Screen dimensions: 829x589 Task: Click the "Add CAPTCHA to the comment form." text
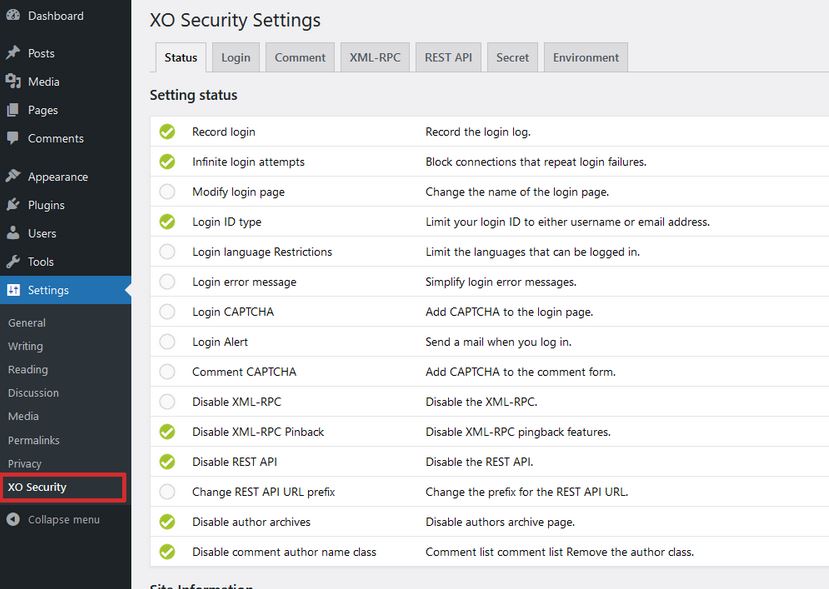[x=521, y=372]
